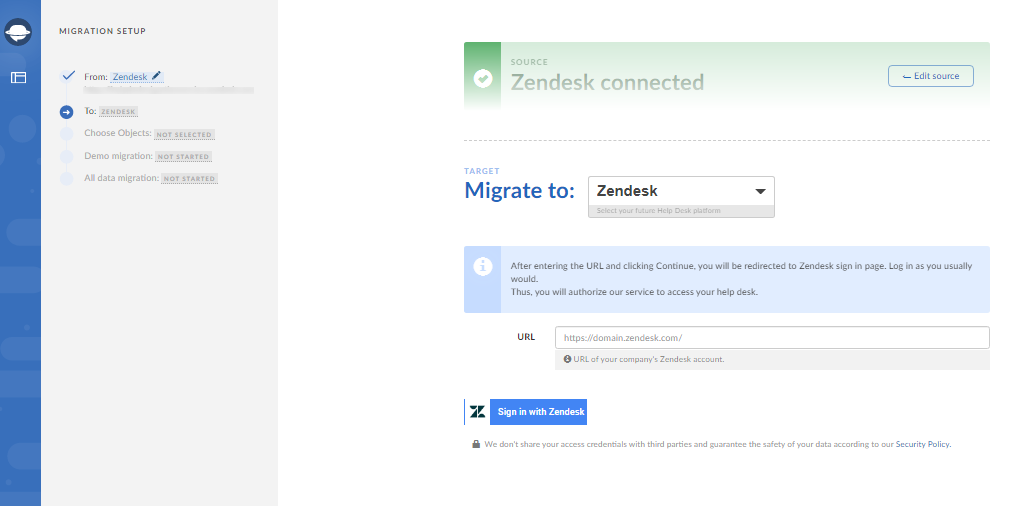Open the Security Policy link
This screenshot has height=506, width=1026.
pos(922,444)
